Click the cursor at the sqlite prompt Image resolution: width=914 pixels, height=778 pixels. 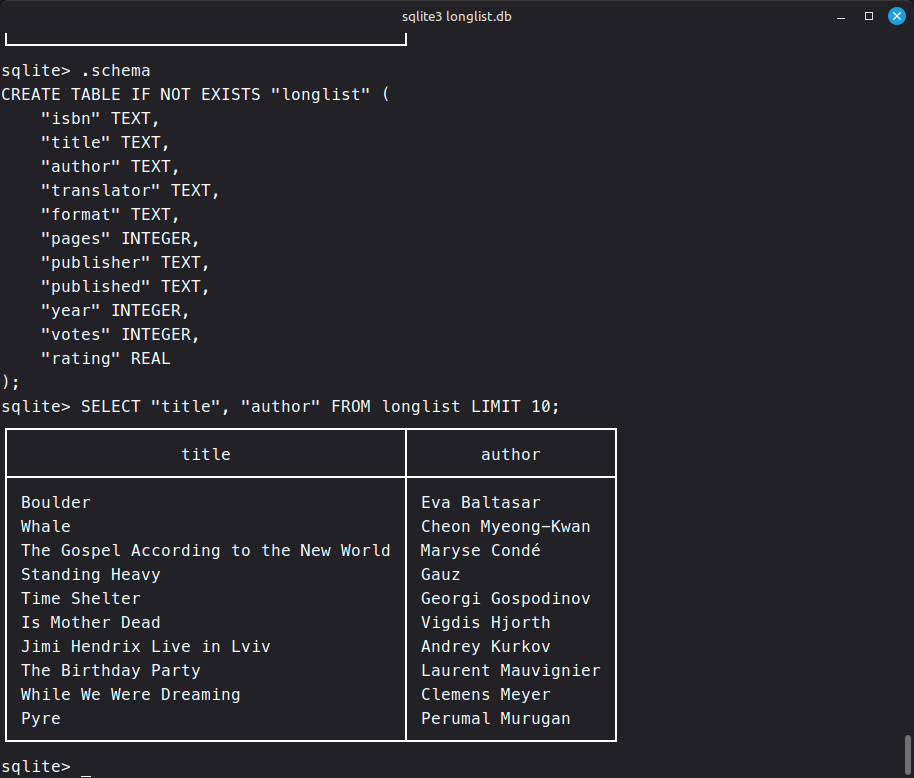[x=86, y=767]
